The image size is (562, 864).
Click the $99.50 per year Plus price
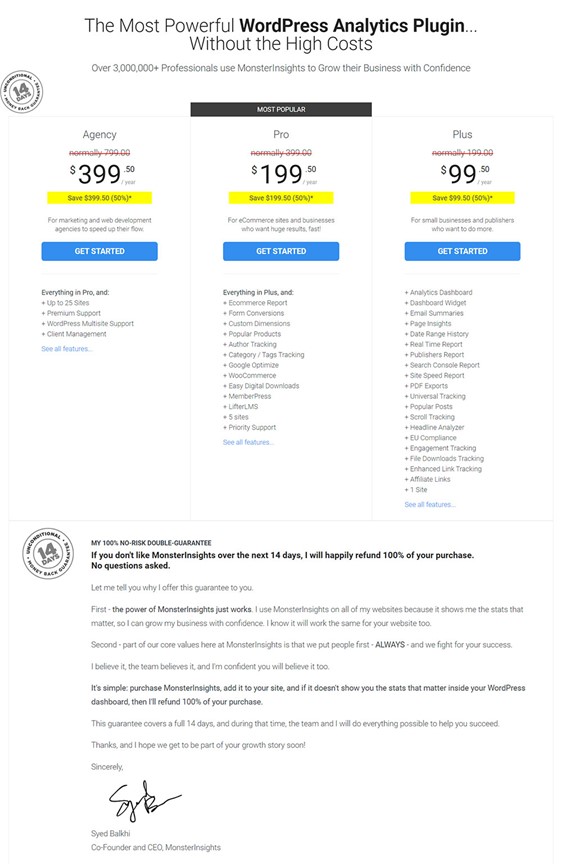466,174
